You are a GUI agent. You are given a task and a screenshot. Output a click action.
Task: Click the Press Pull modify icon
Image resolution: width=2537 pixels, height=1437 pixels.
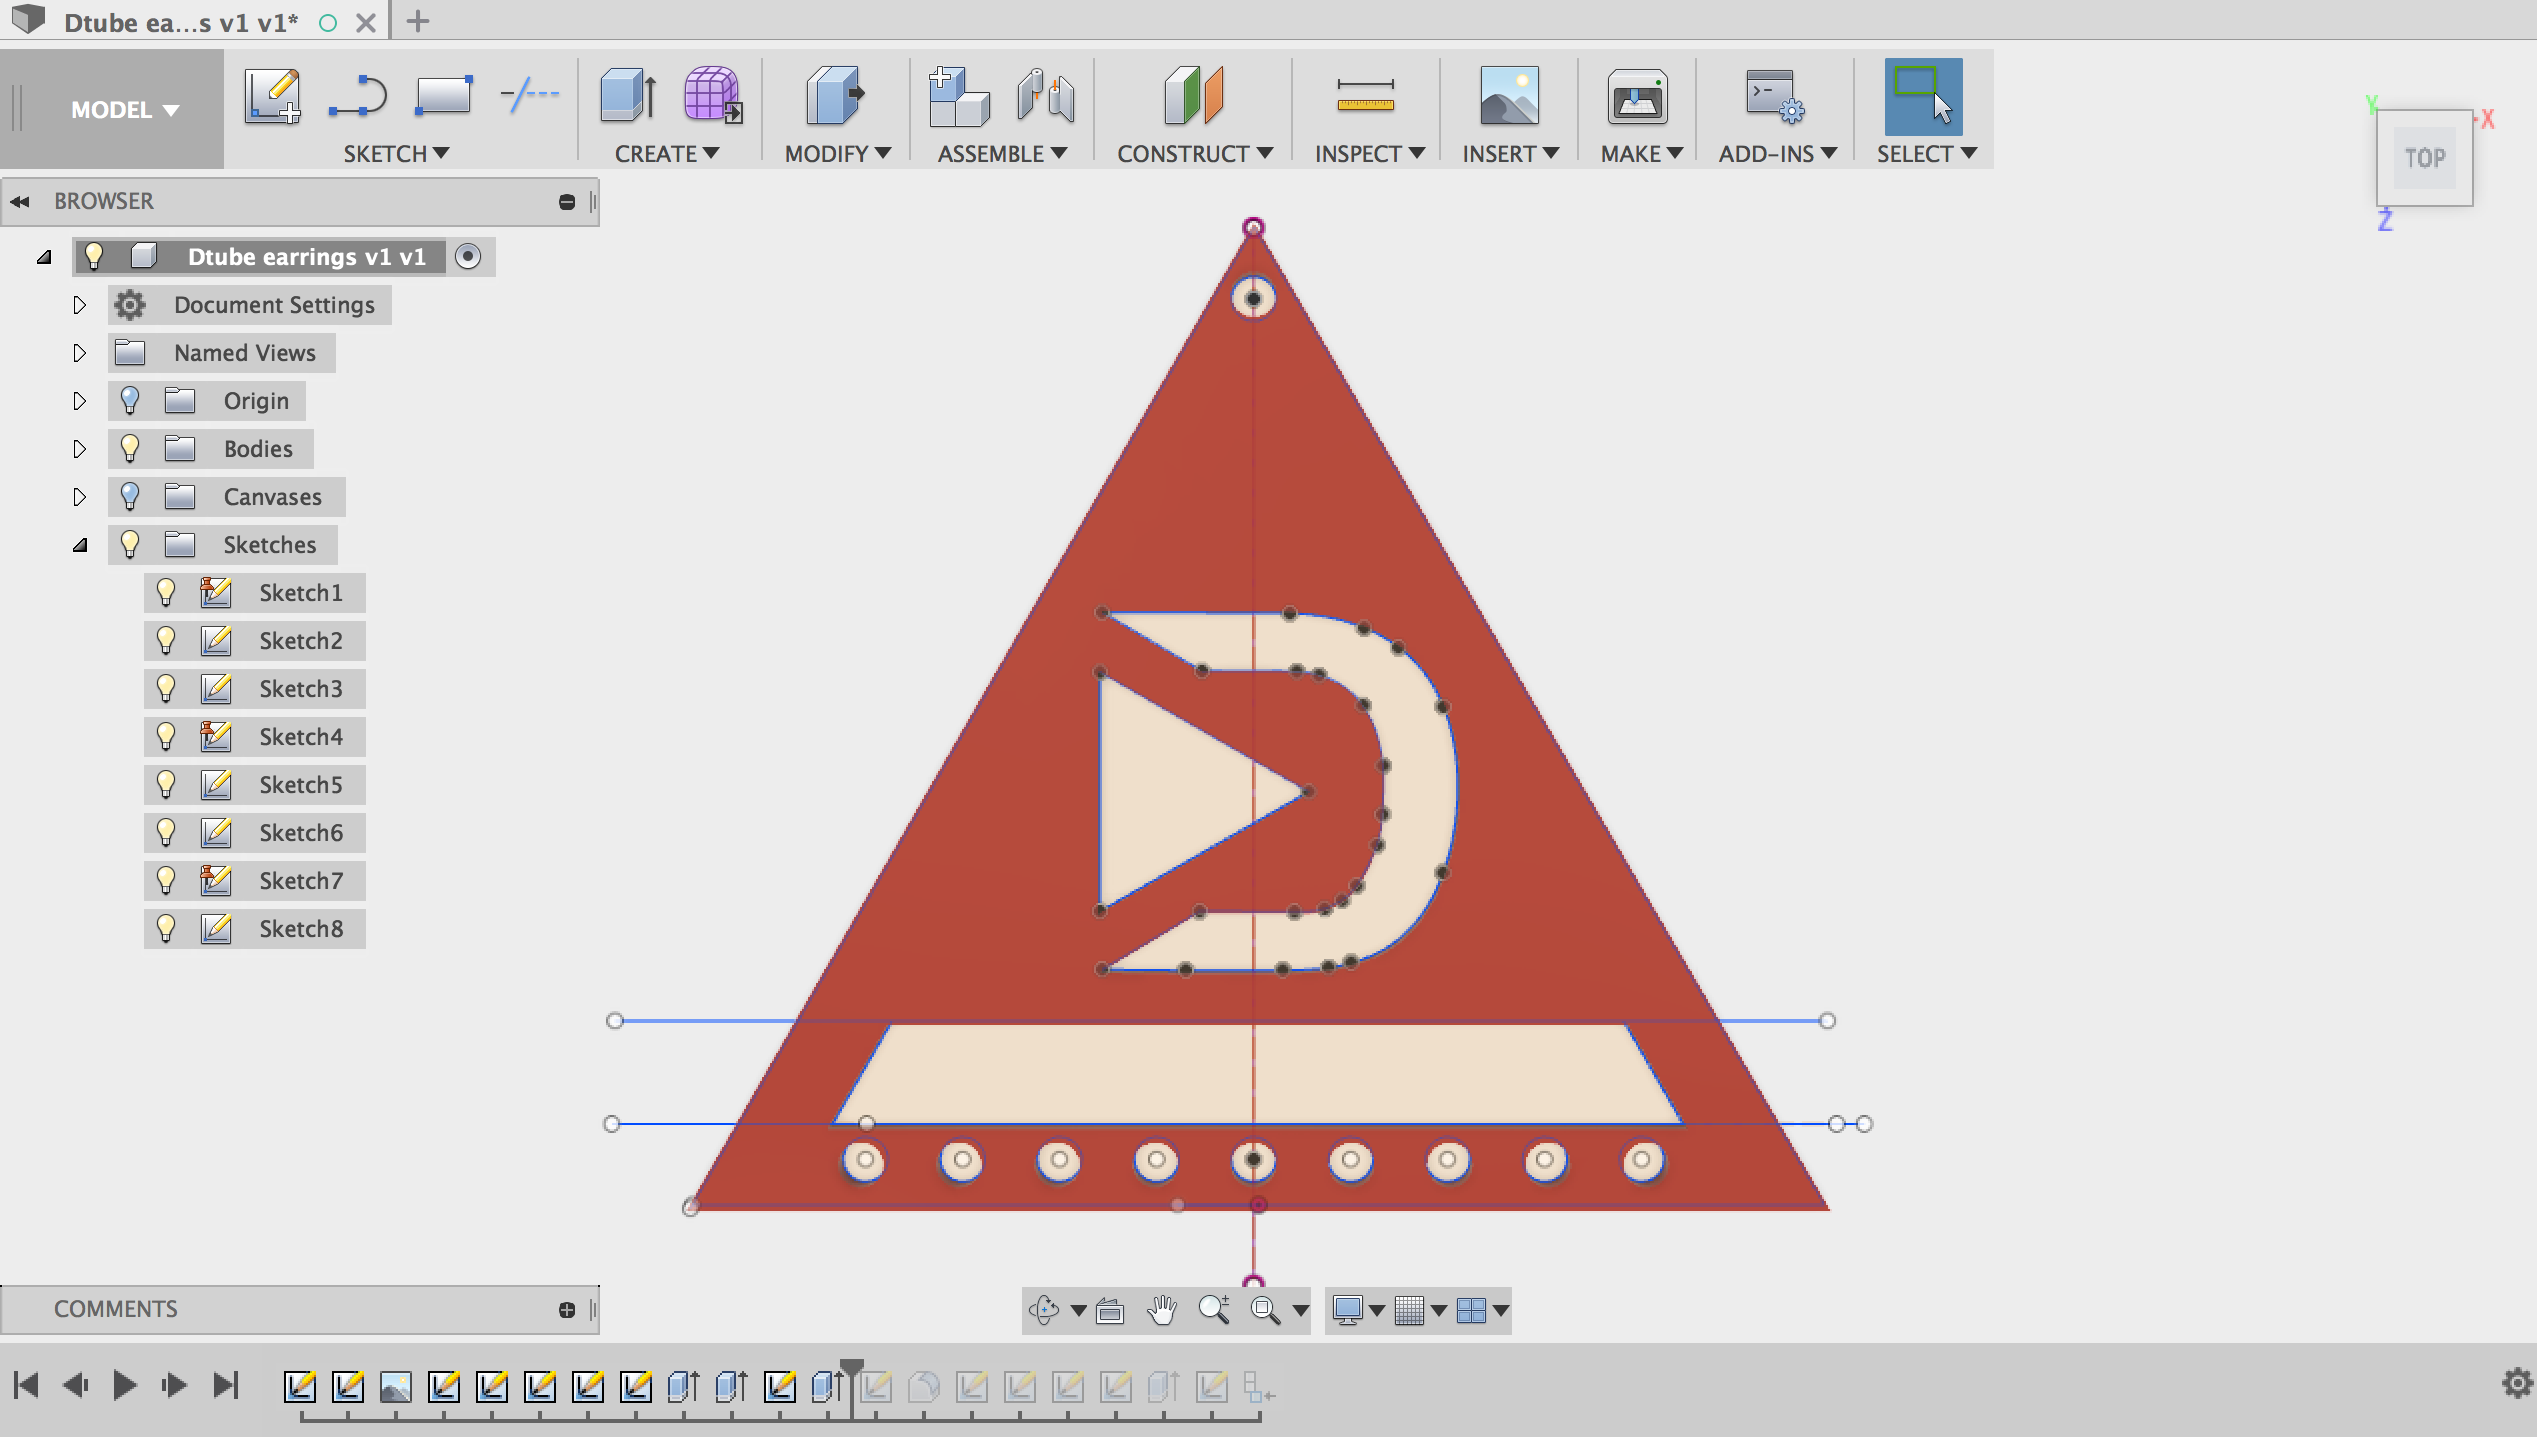pos(835,96)
